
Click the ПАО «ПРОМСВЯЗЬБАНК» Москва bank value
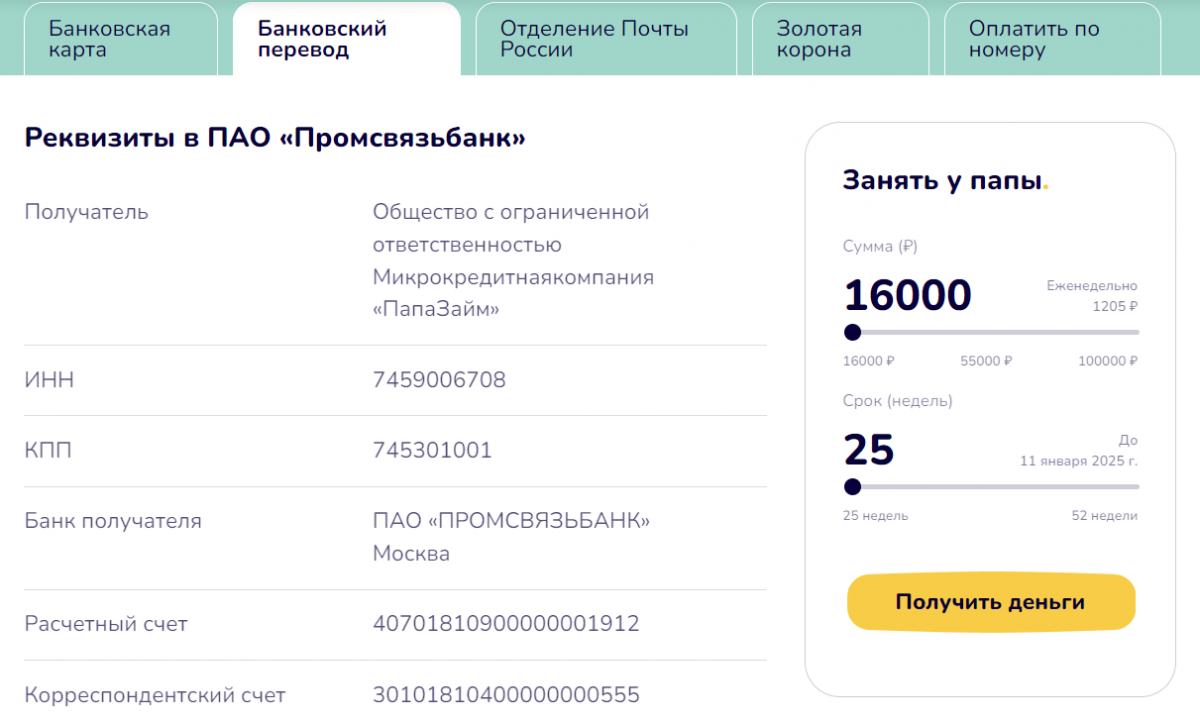pos(511,537)
